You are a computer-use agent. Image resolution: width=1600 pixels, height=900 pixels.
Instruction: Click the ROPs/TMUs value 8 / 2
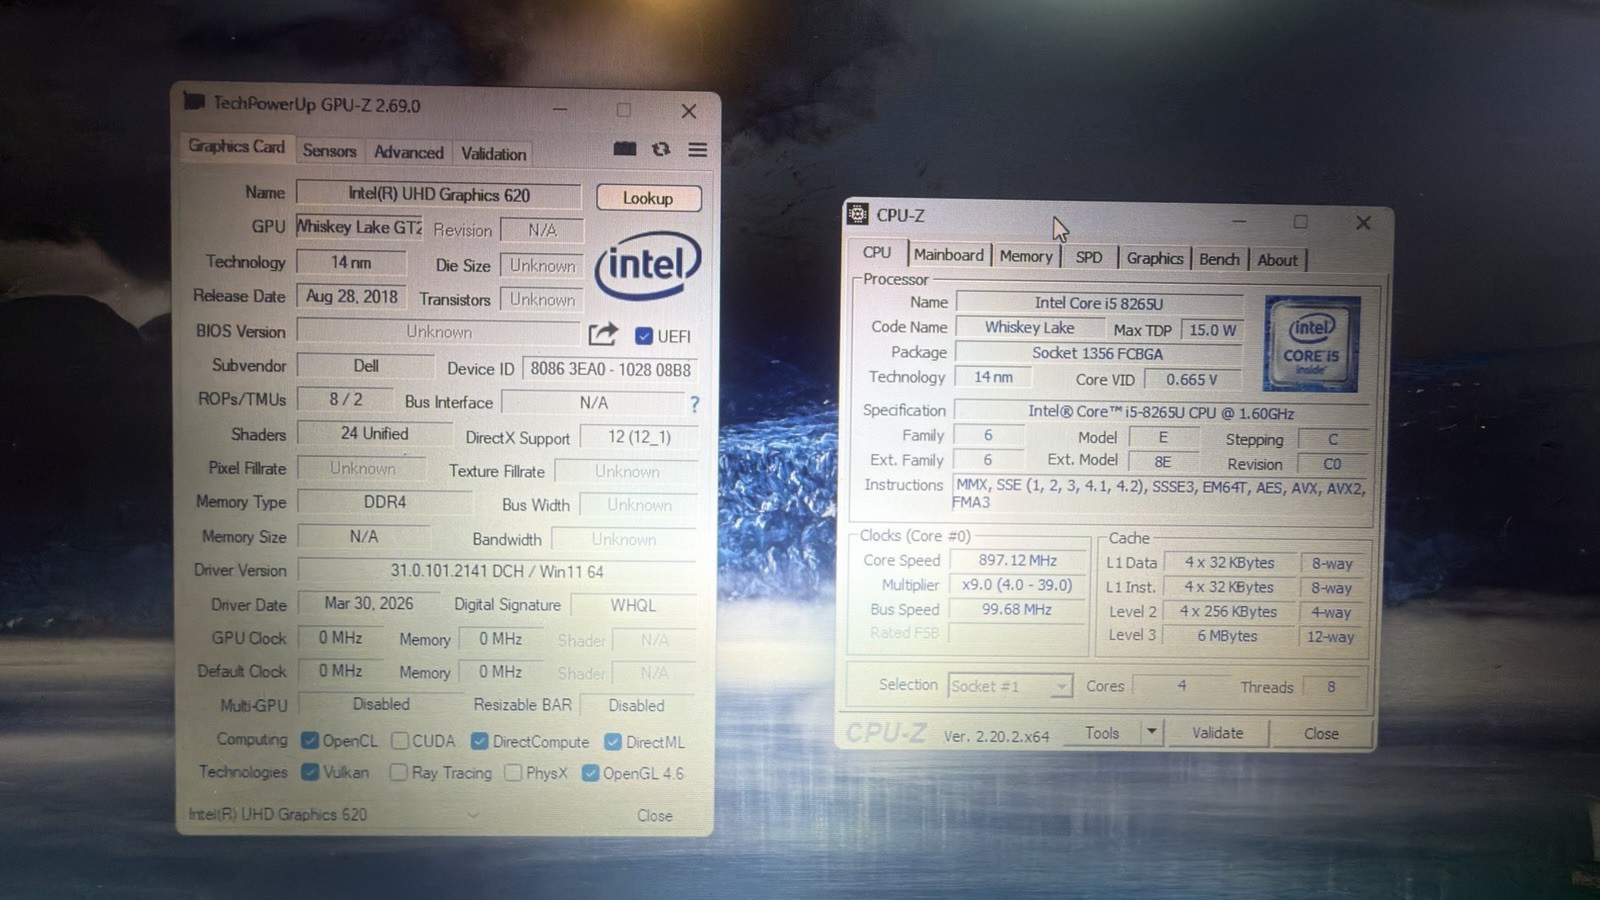click(x=346, y=399)
